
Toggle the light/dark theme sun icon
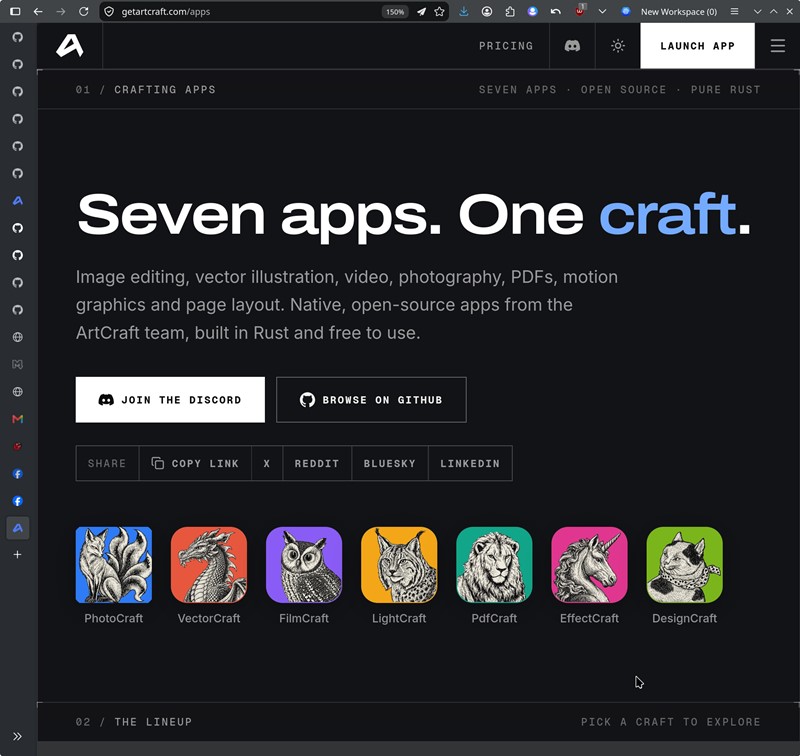[618, 46]
